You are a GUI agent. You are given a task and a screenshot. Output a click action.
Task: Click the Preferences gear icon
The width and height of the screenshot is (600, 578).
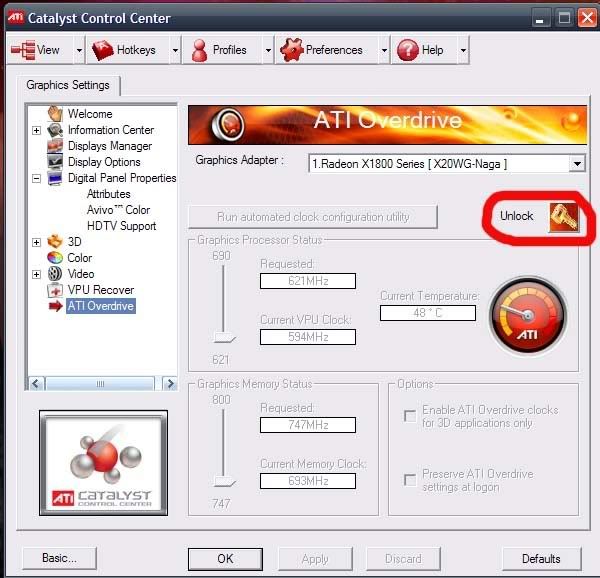(x=292, y=50)
